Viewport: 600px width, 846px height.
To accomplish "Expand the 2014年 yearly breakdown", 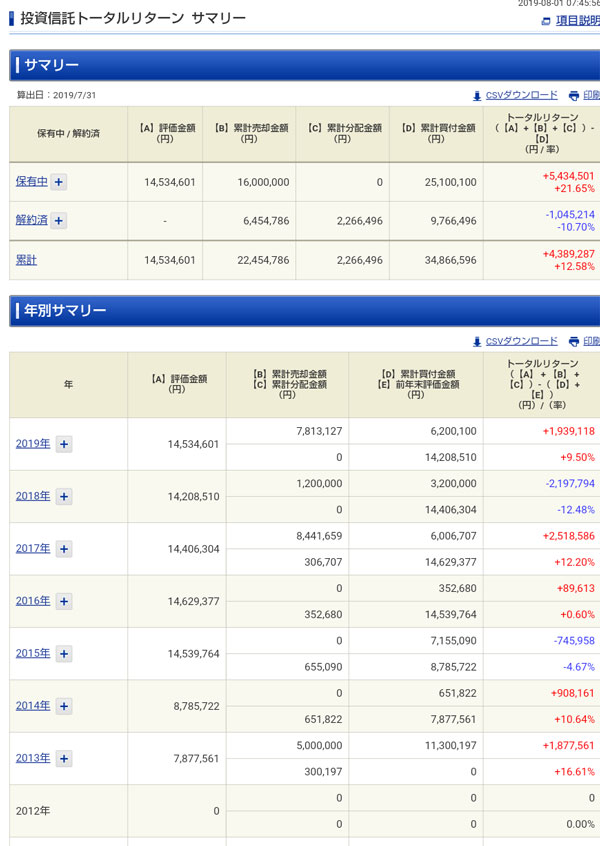I will click(x=63, y=706).
